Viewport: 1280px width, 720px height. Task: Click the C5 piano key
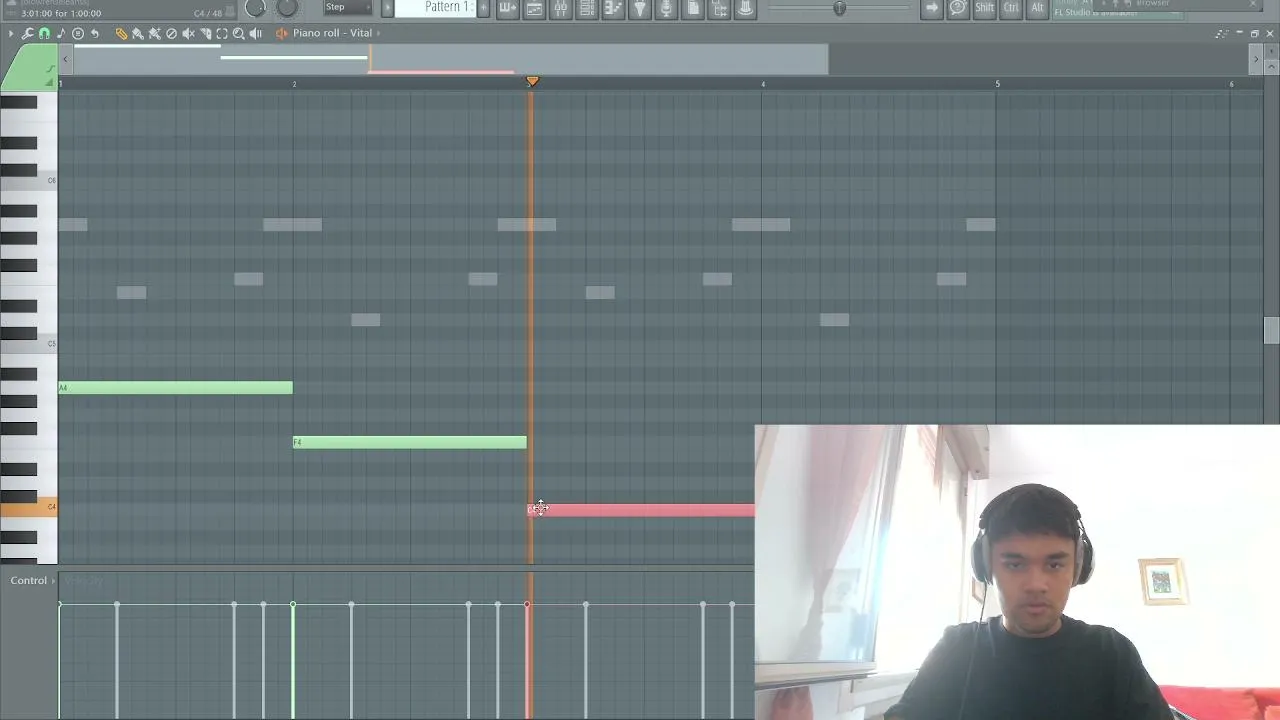pyautogui.click(x=29, y=344)
